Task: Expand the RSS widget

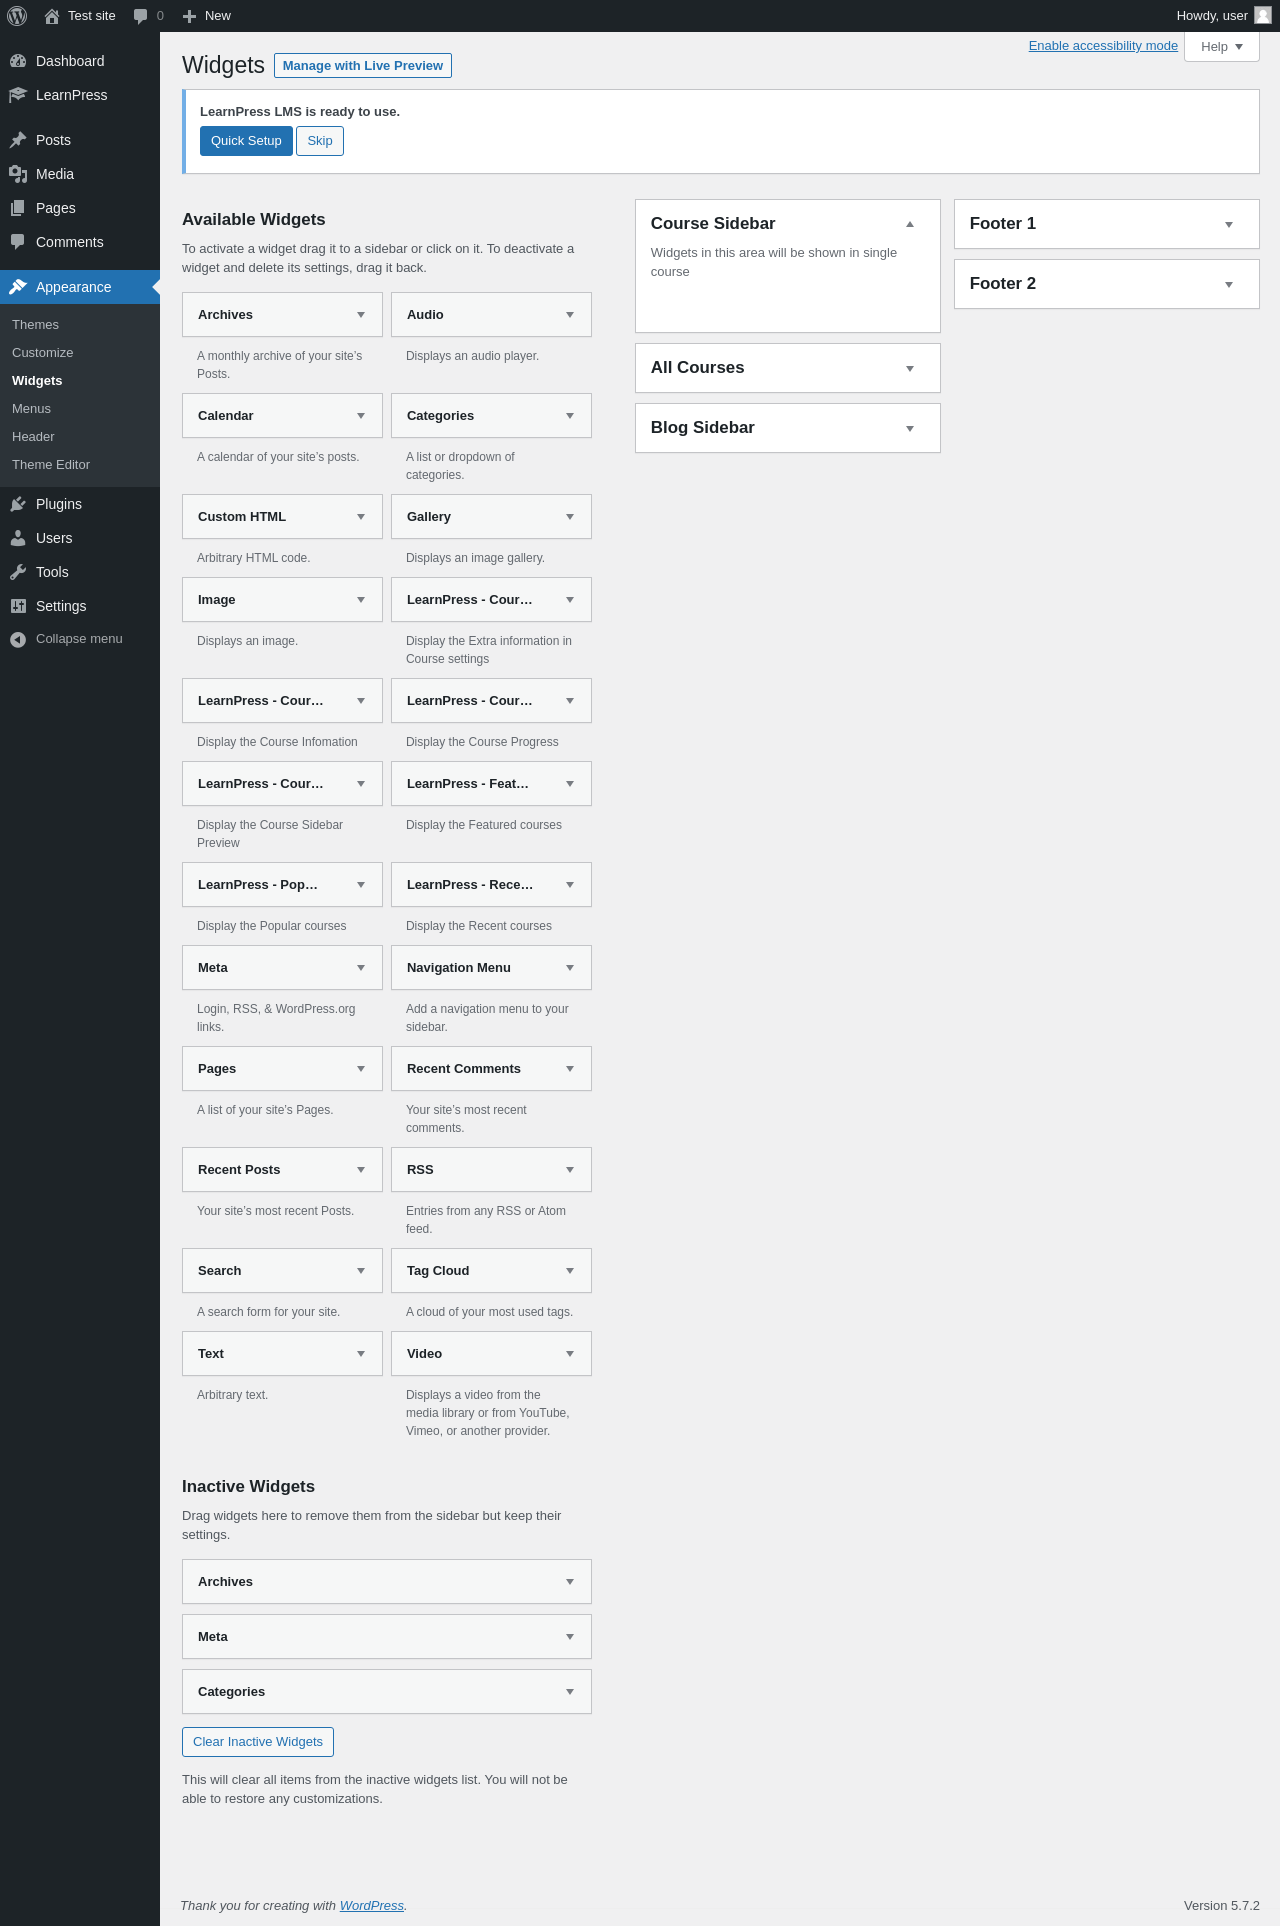Action: (x=570, y=1170)
